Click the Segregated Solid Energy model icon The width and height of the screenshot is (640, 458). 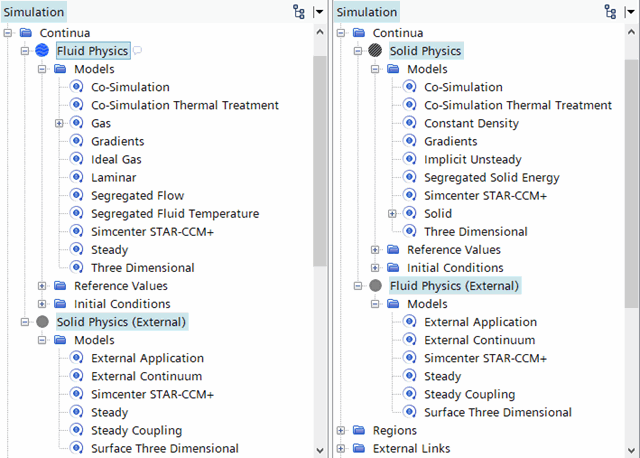(x=410, y=178)
